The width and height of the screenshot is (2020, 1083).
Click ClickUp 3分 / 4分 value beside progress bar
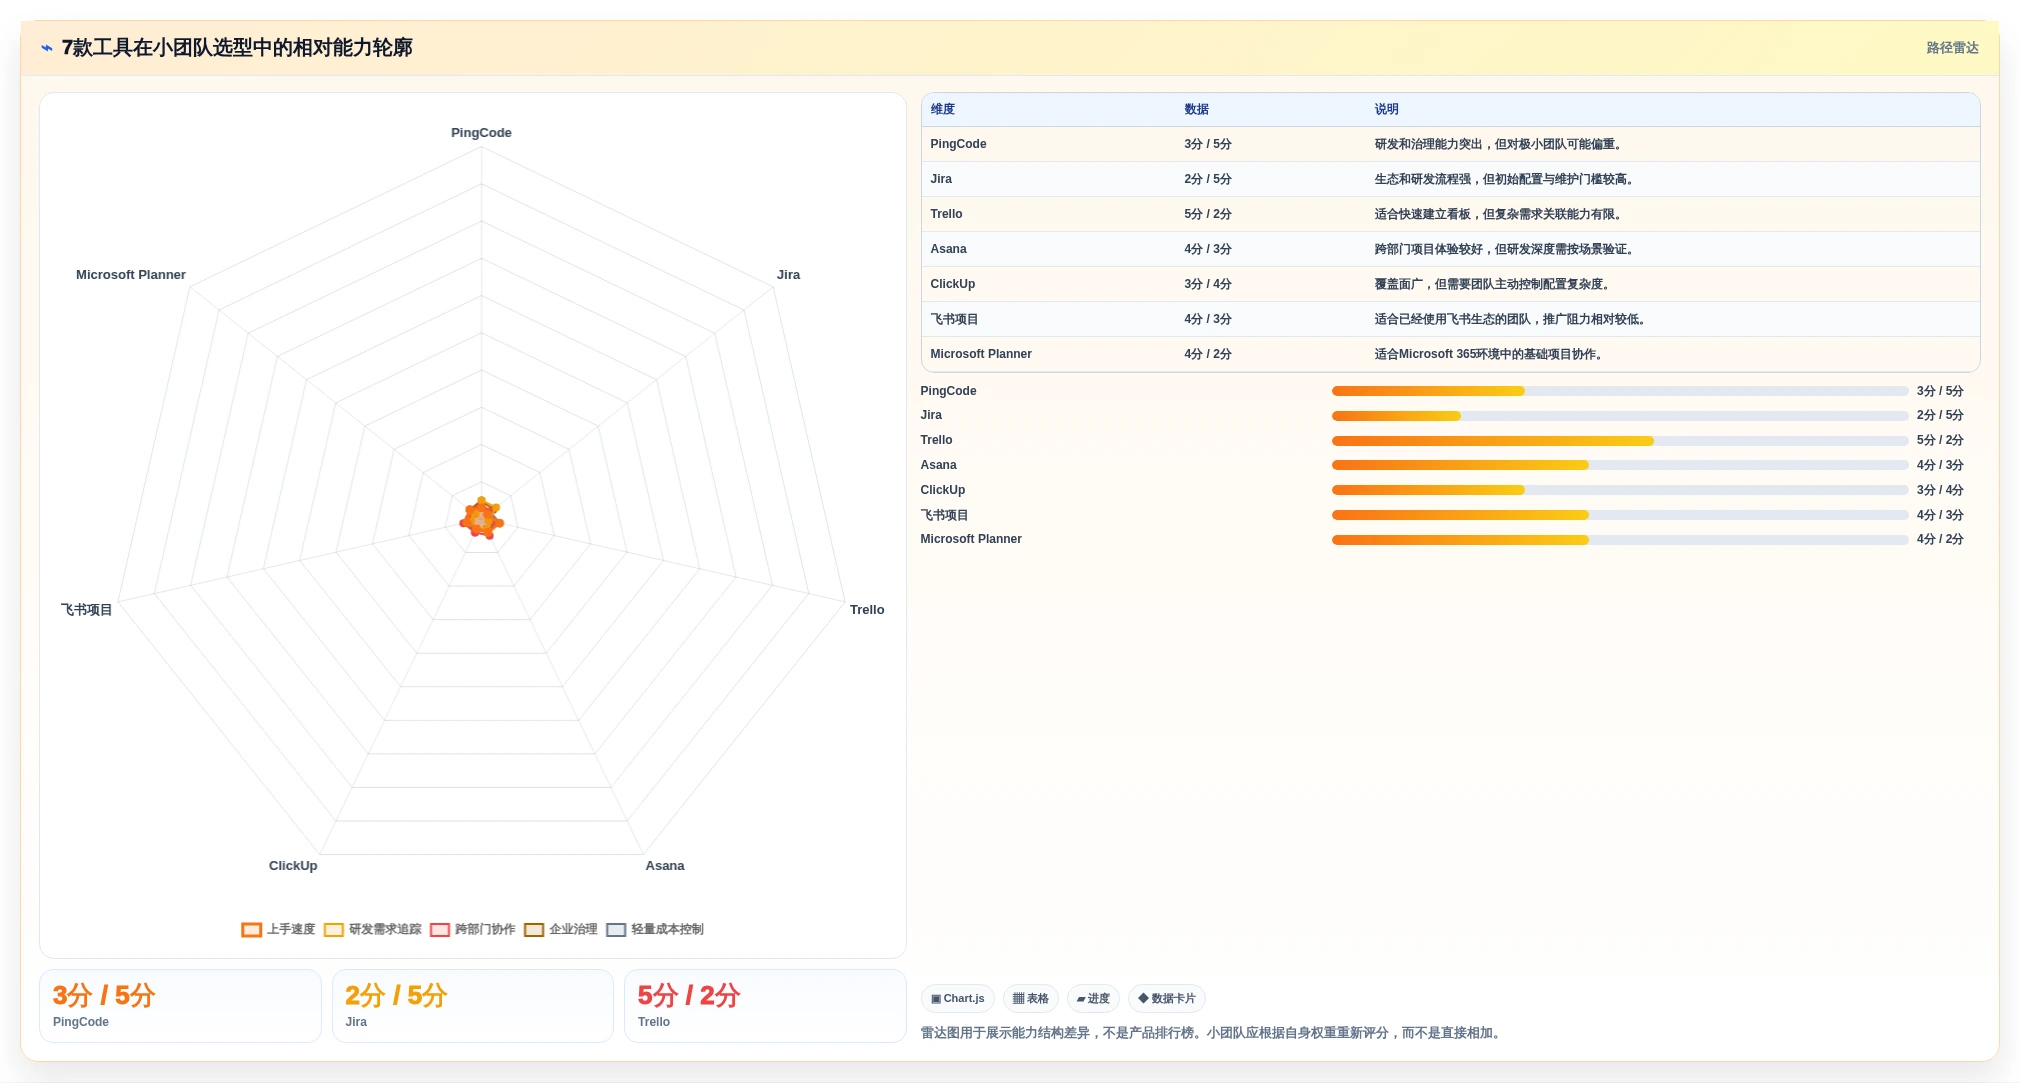(1940, 490)
